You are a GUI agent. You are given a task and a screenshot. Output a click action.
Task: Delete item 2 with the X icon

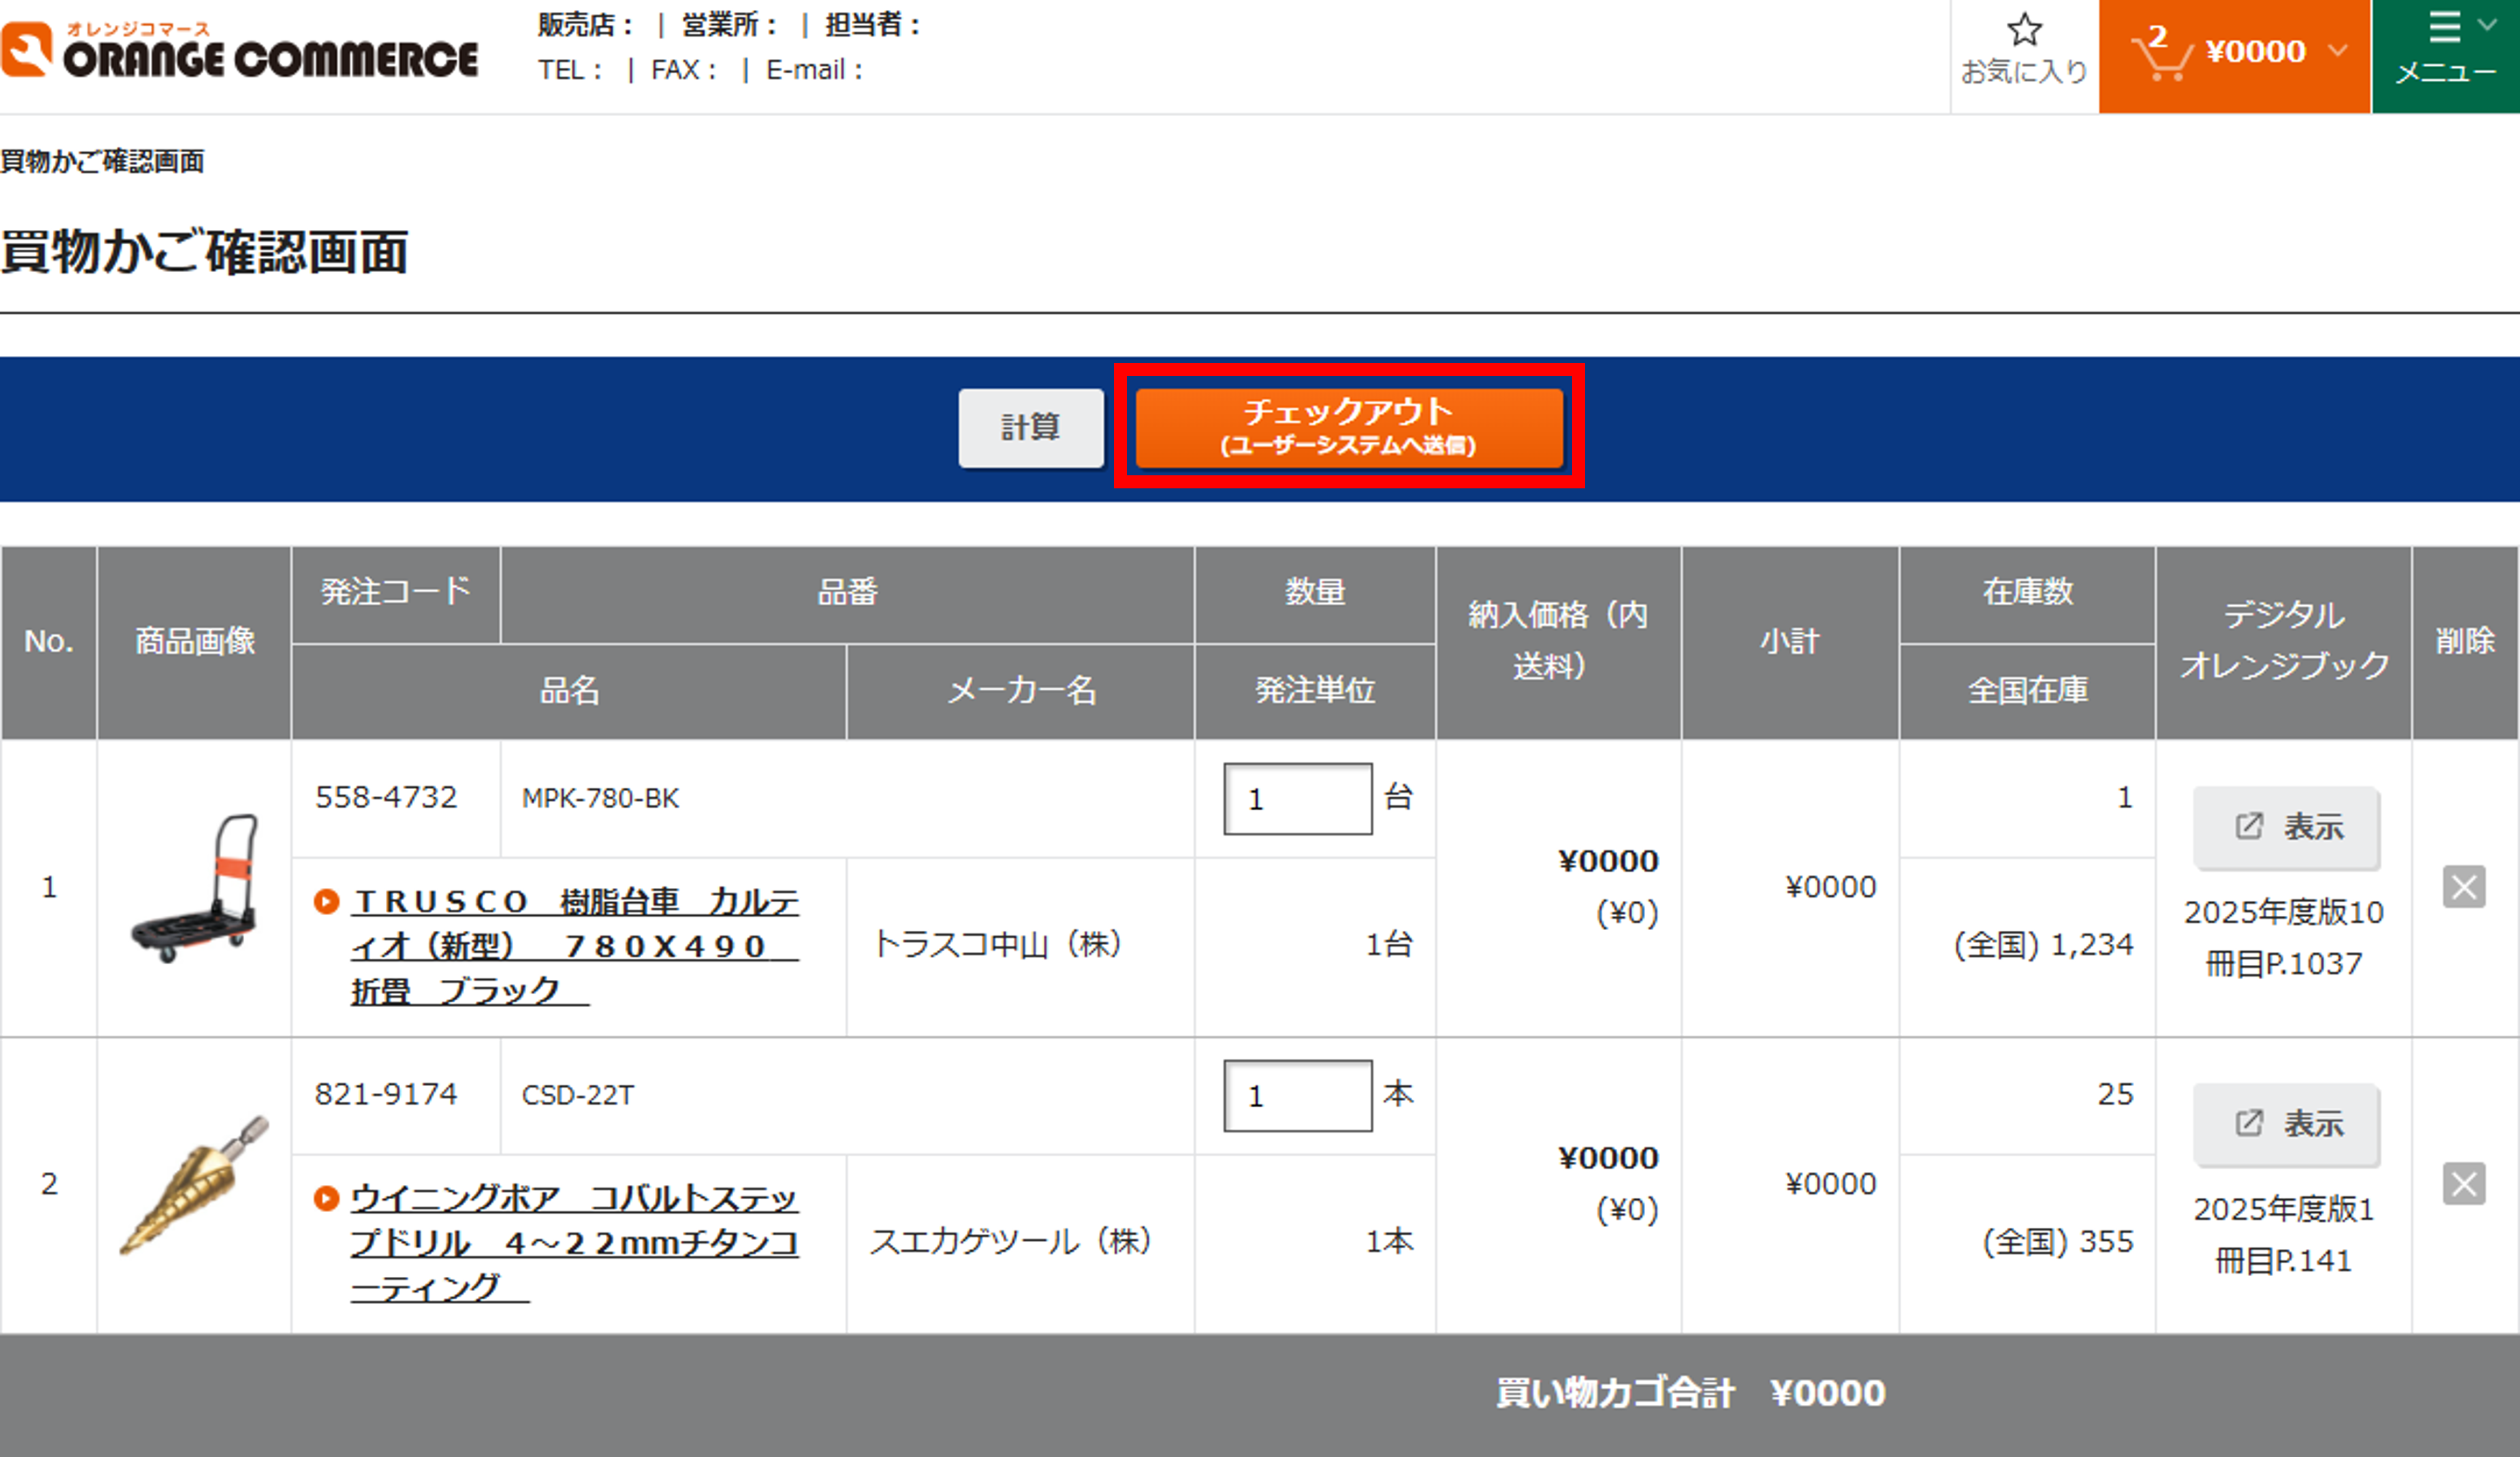[2464, 1184]
